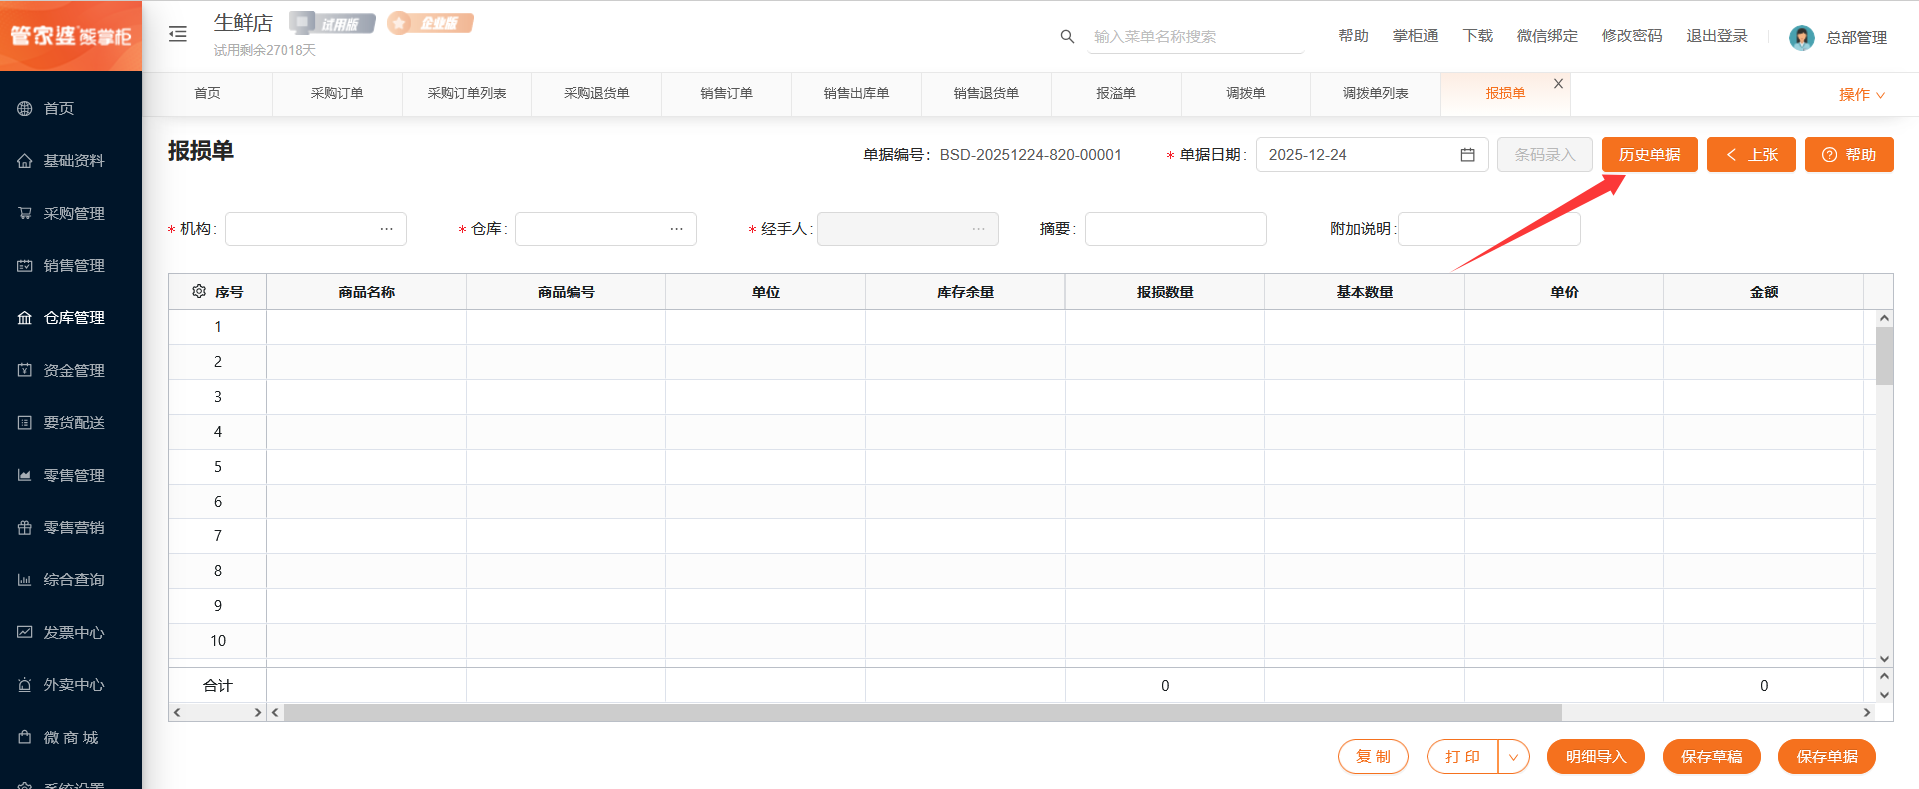1919x789 pixels.
Task: Click the table's horizontal scrollbar
Action: [x=922, y=713]
